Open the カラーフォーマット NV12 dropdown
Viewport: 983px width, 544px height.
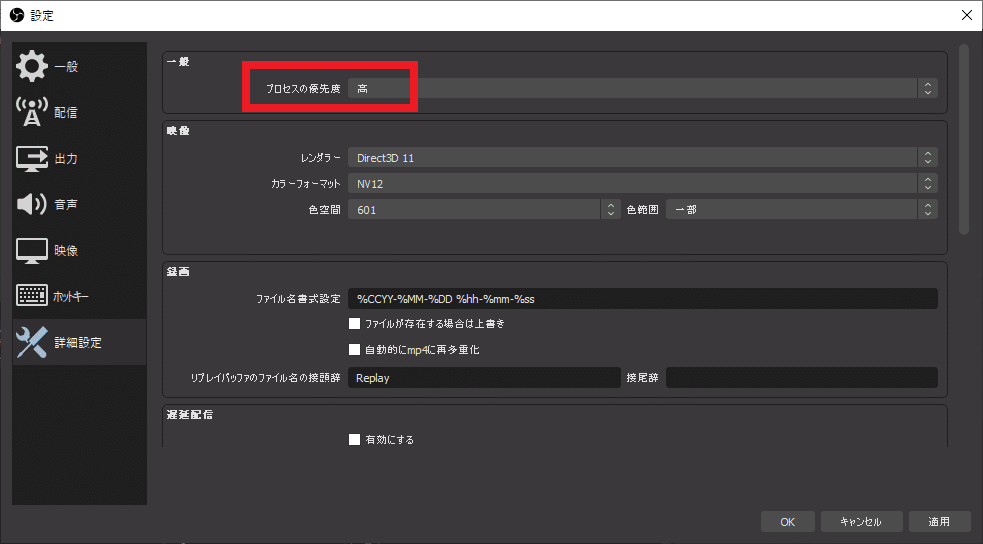click(x=643, y=184)
